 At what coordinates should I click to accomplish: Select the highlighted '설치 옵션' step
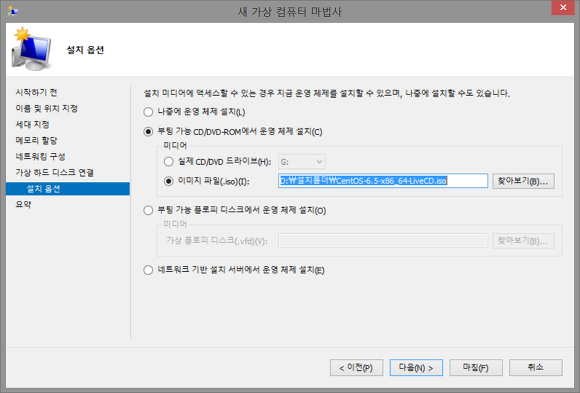(x=68, y=189)
